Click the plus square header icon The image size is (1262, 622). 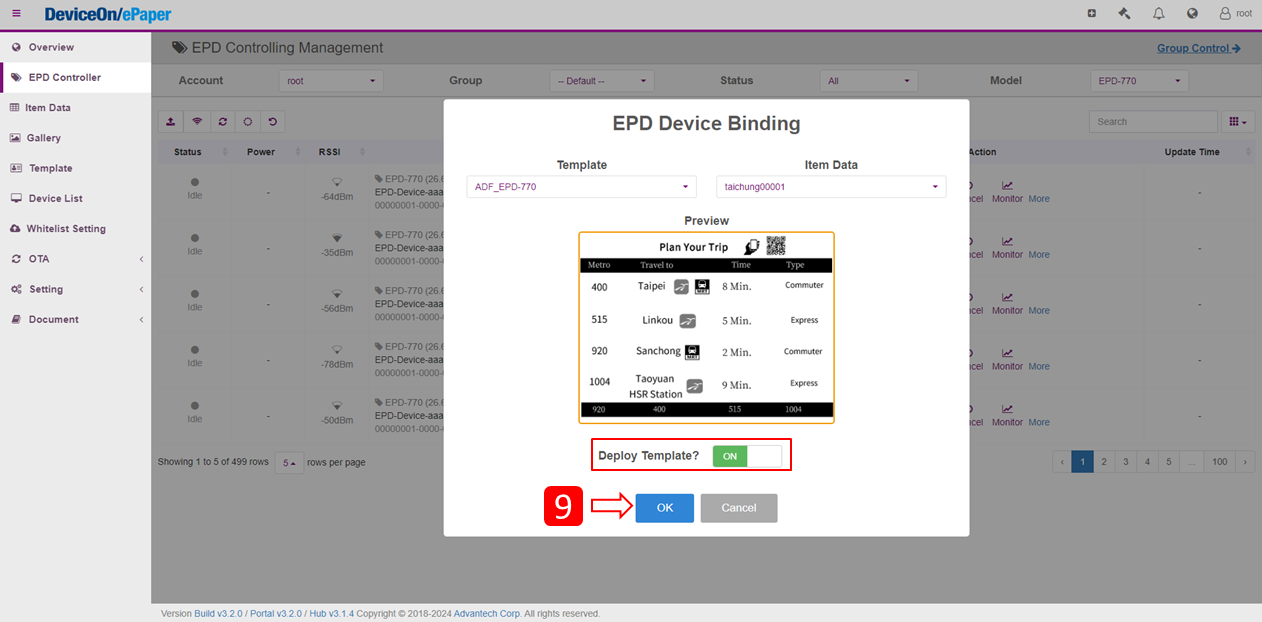coord(1091,14)
